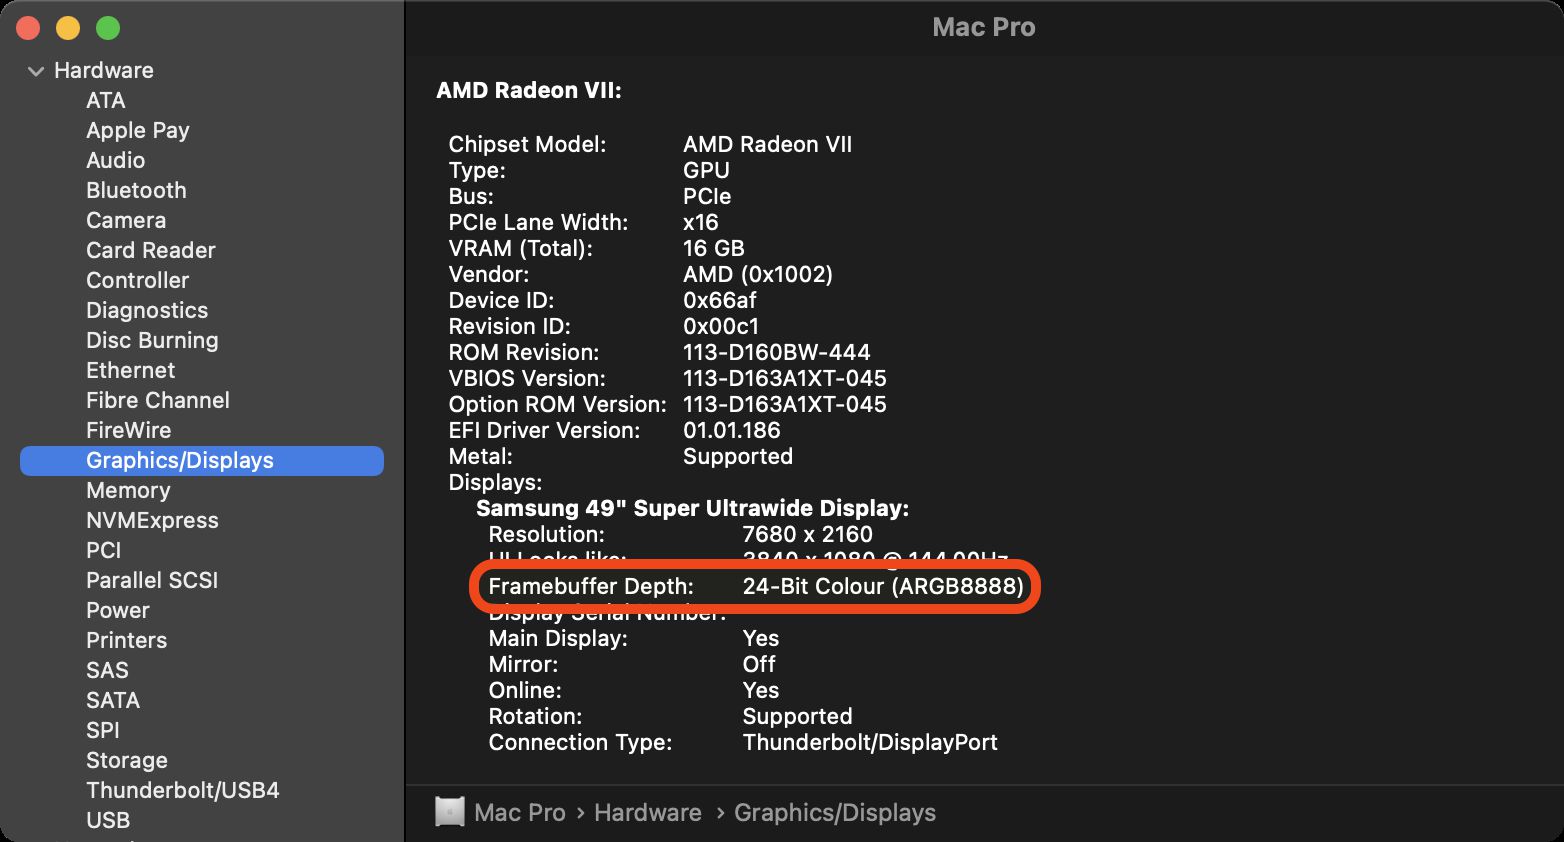The height and width of the screenshot is (842, 1564).
Task: Click Revision ID value 0x00c1
Action: pyautogui.click(x=720, y=327)
